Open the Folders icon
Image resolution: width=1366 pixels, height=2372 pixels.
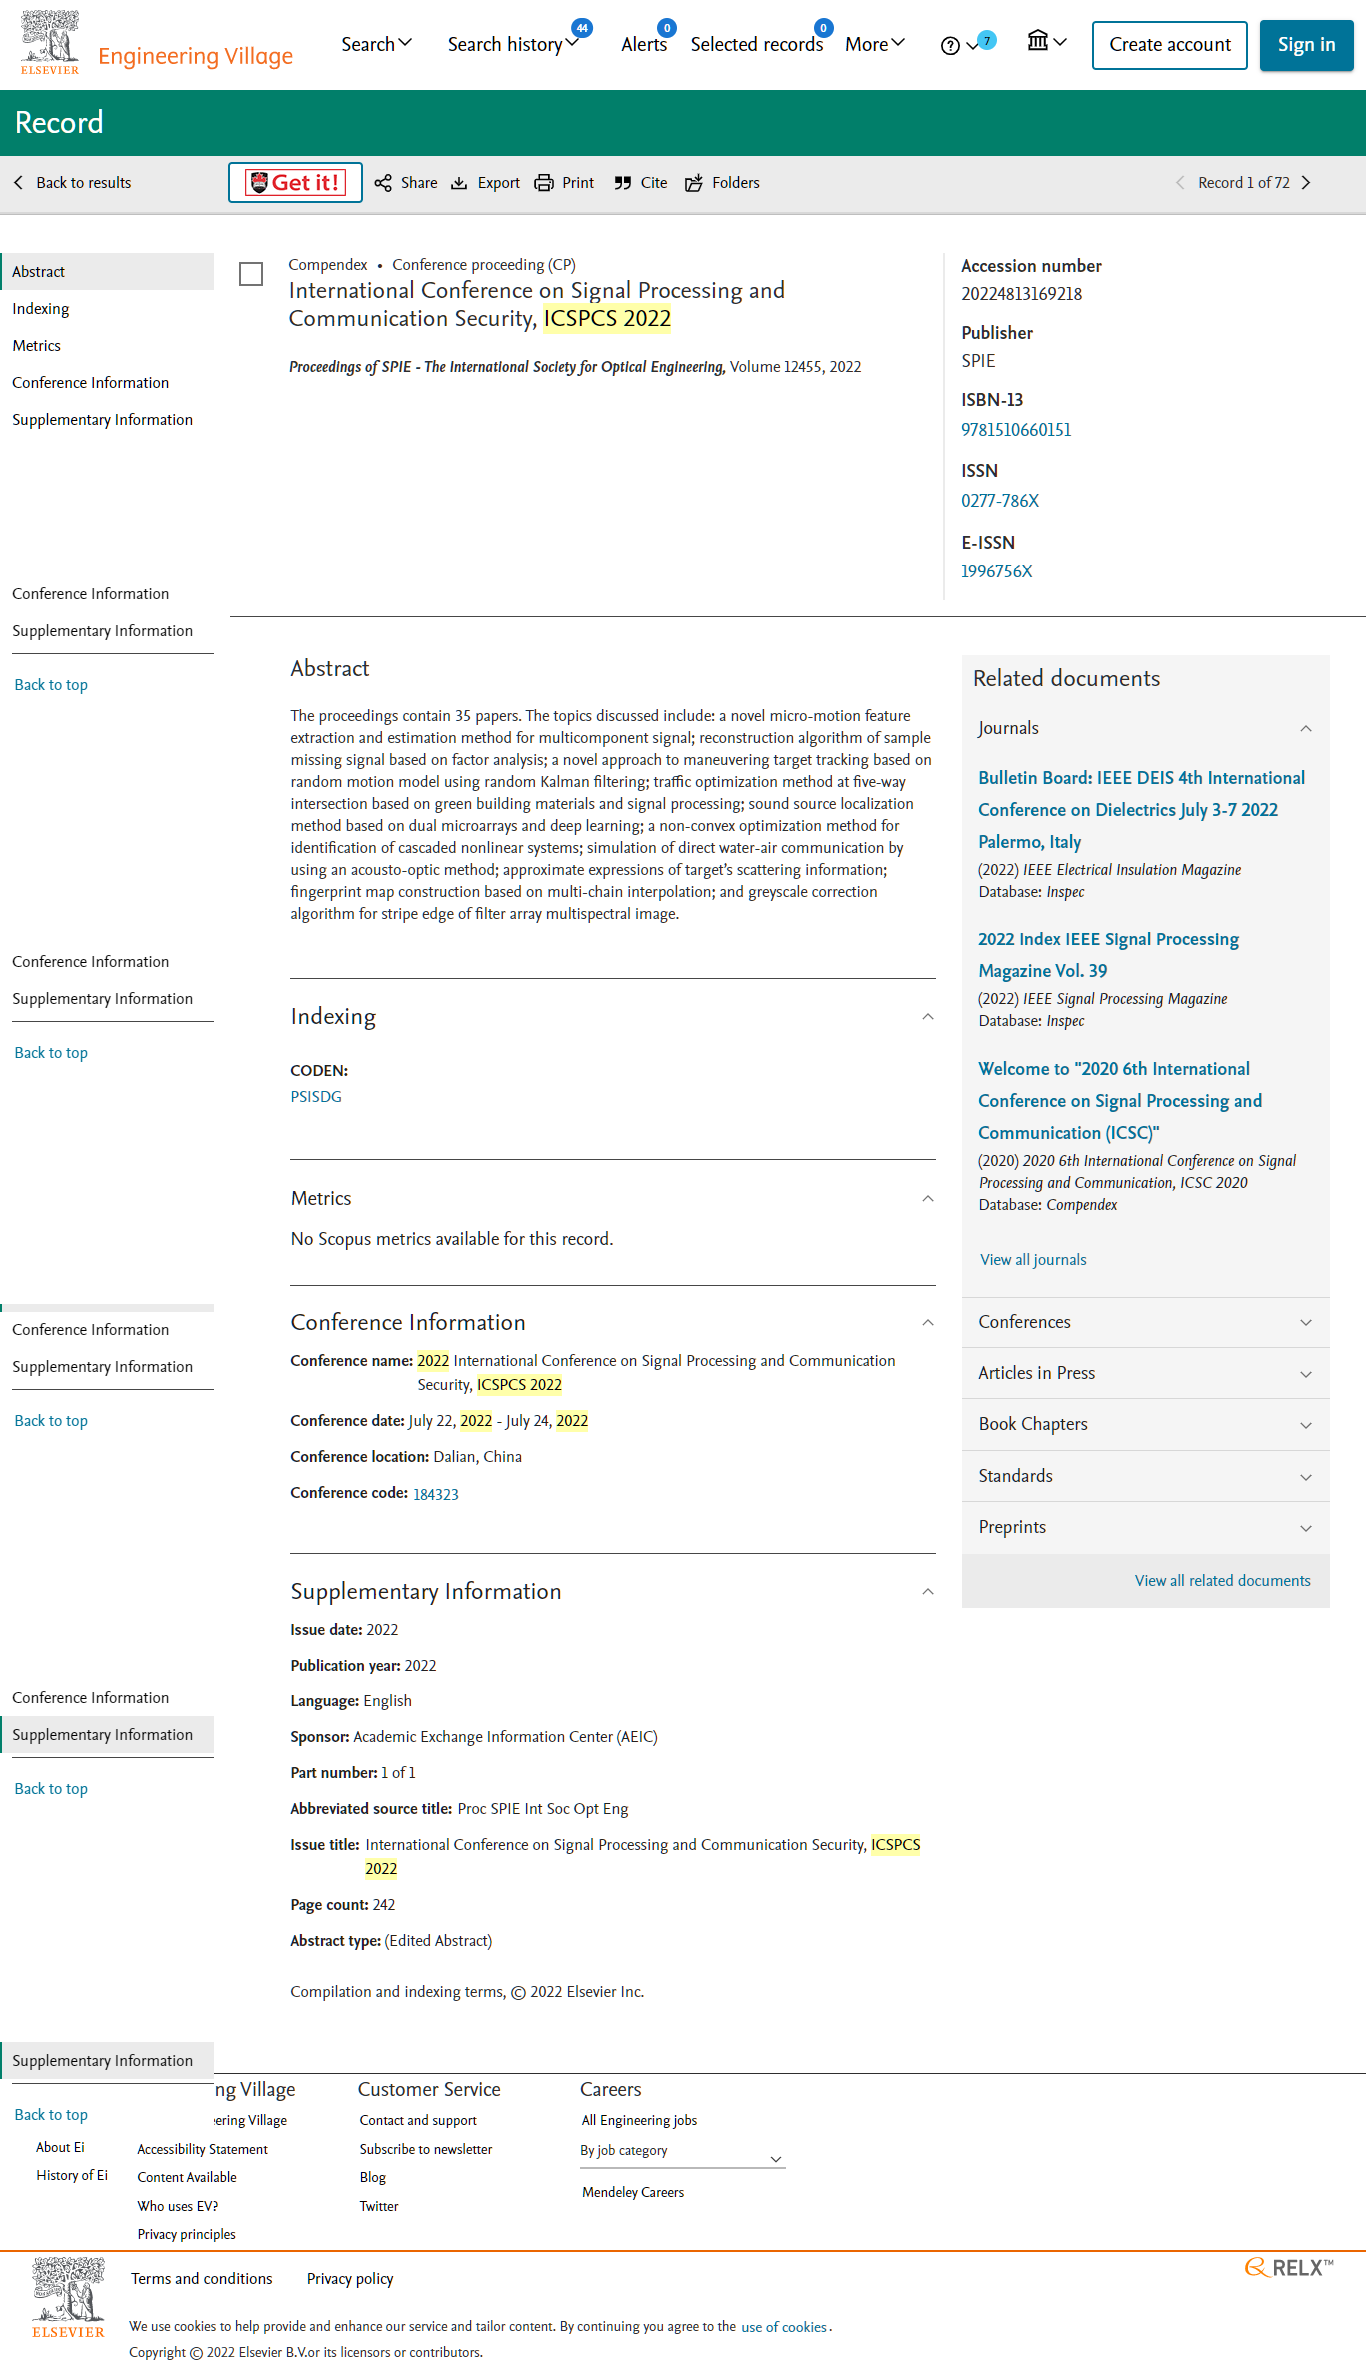coord(694,183)
